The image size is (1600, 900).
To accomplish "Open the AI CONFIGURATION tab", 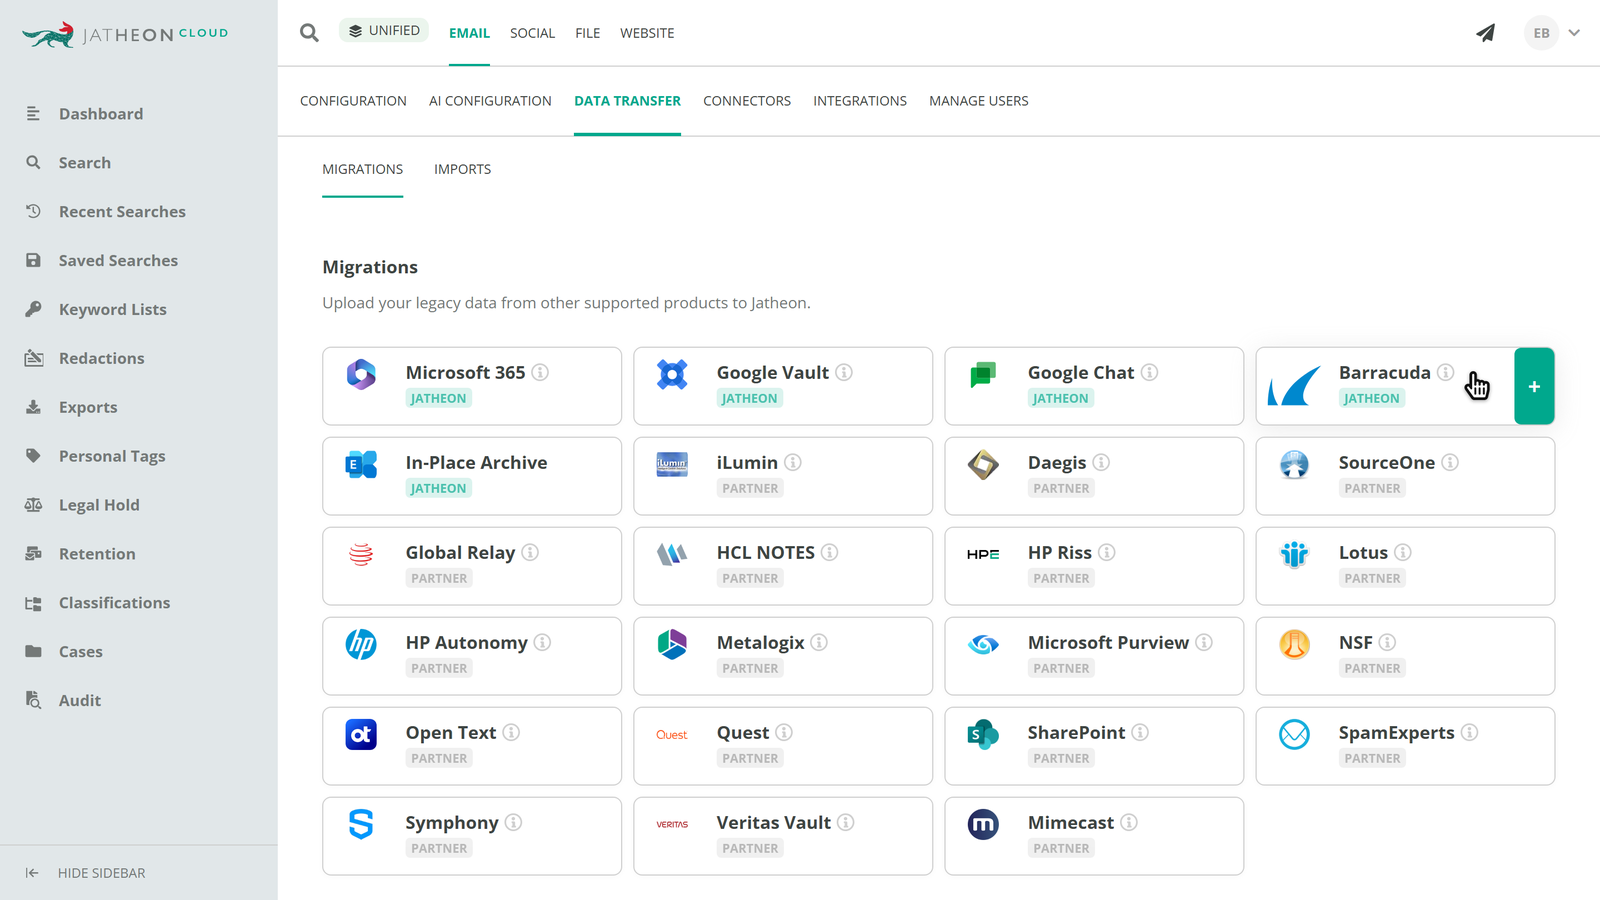I will pyautogui.click(x=490, y=101).
